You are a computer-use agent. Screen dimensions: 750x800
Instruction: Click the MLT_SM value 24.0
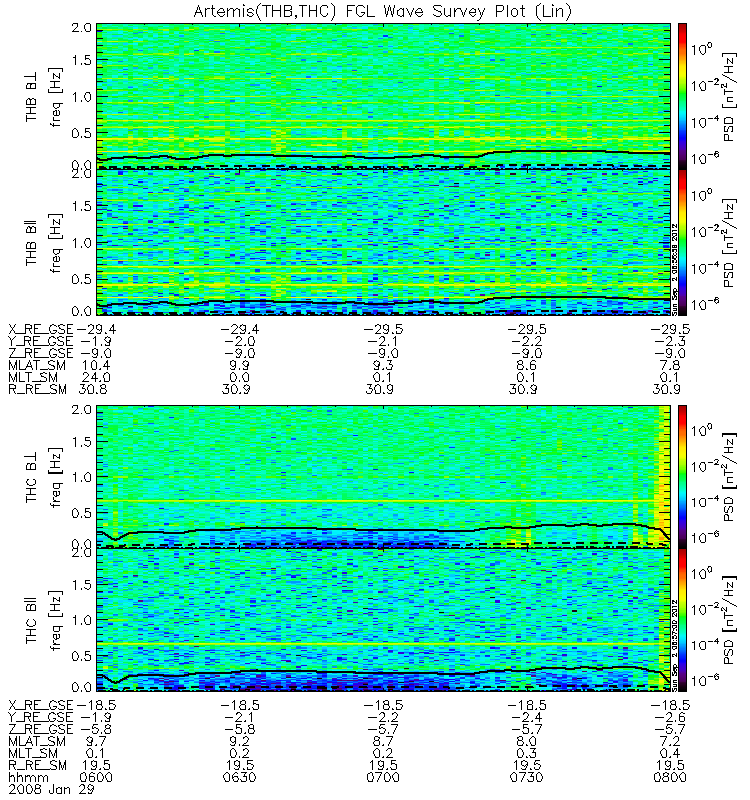tap(96, 378)
